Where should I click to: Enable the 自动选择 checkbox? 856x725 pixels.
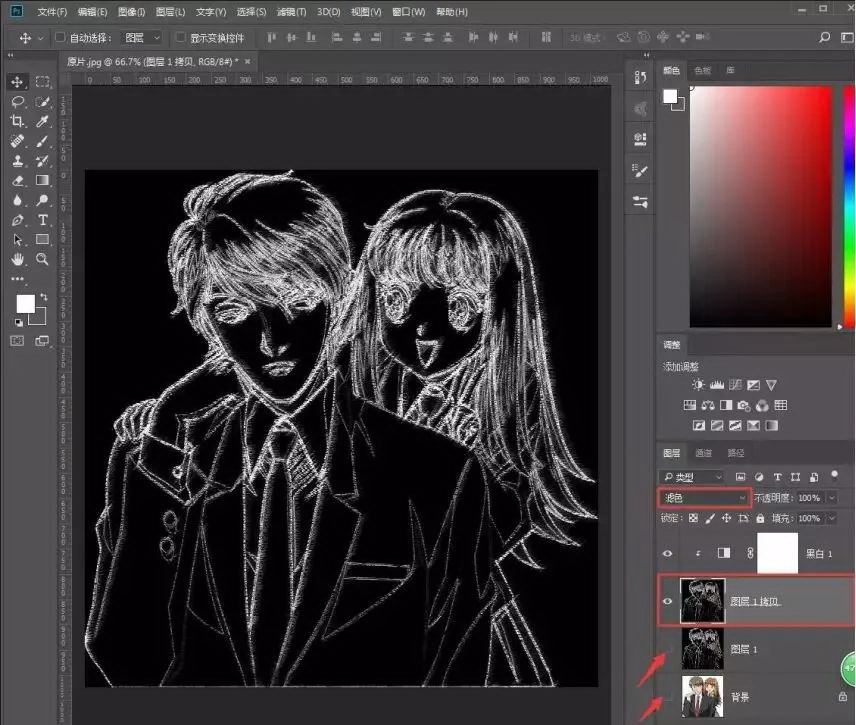tap(60, 37)
